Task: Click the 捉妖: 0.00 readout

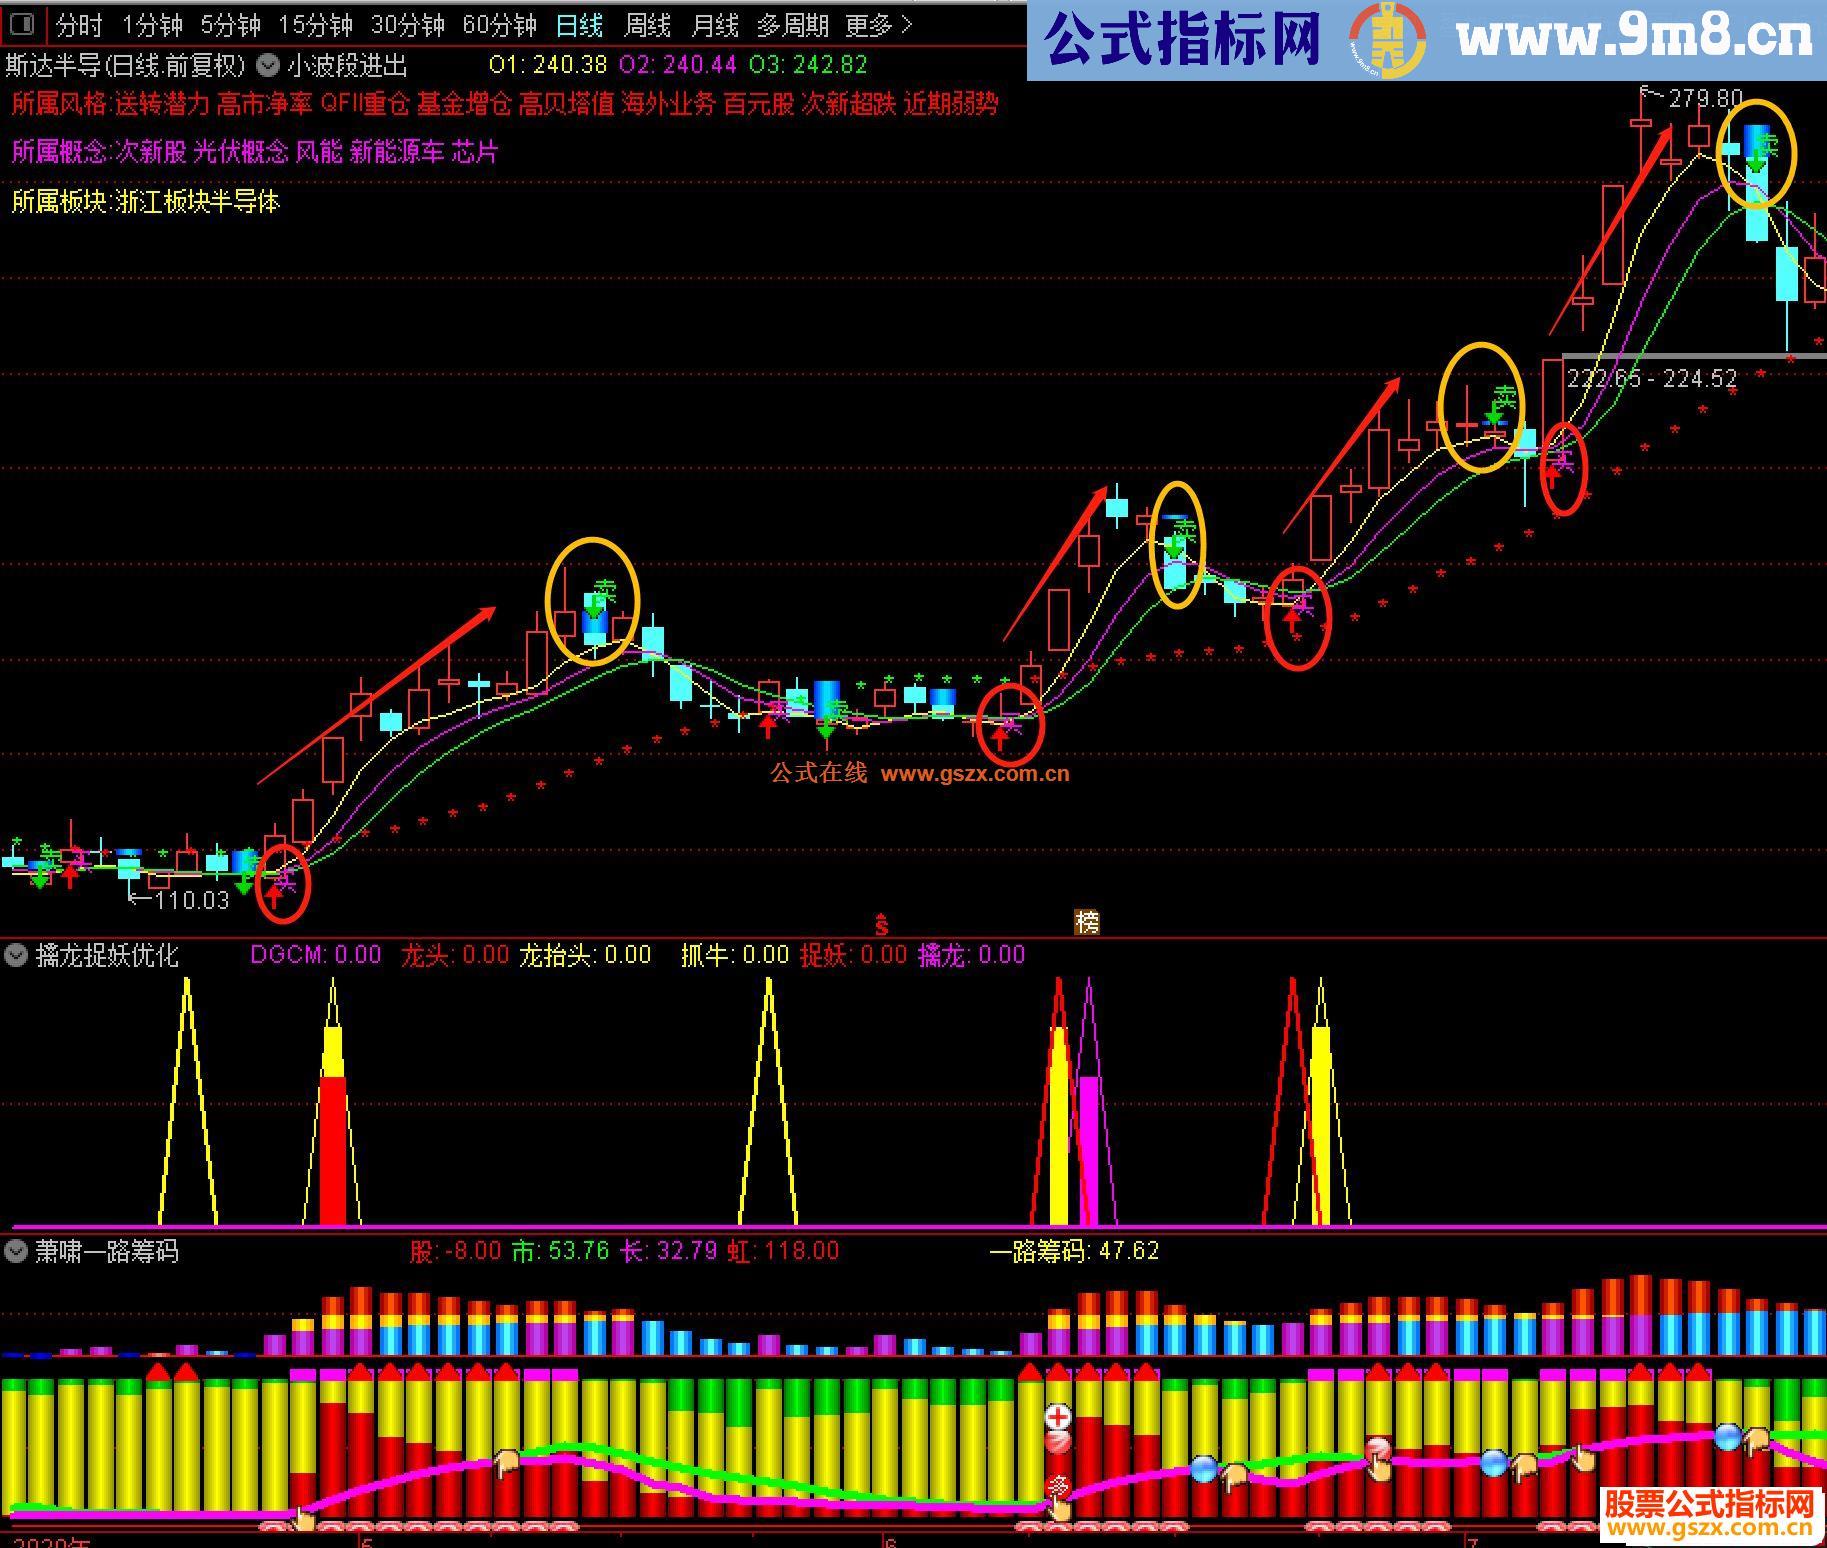Action: click(x=853, y=955)
